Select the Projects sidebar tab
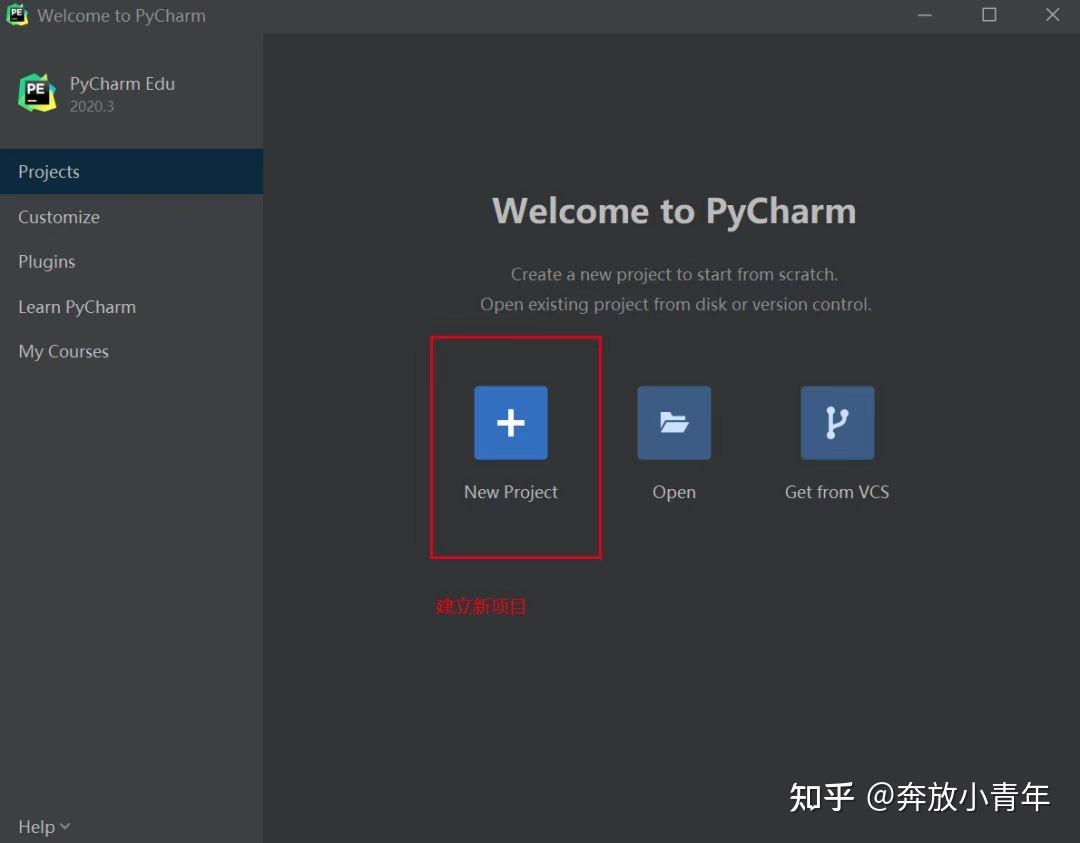 [48, 171]
